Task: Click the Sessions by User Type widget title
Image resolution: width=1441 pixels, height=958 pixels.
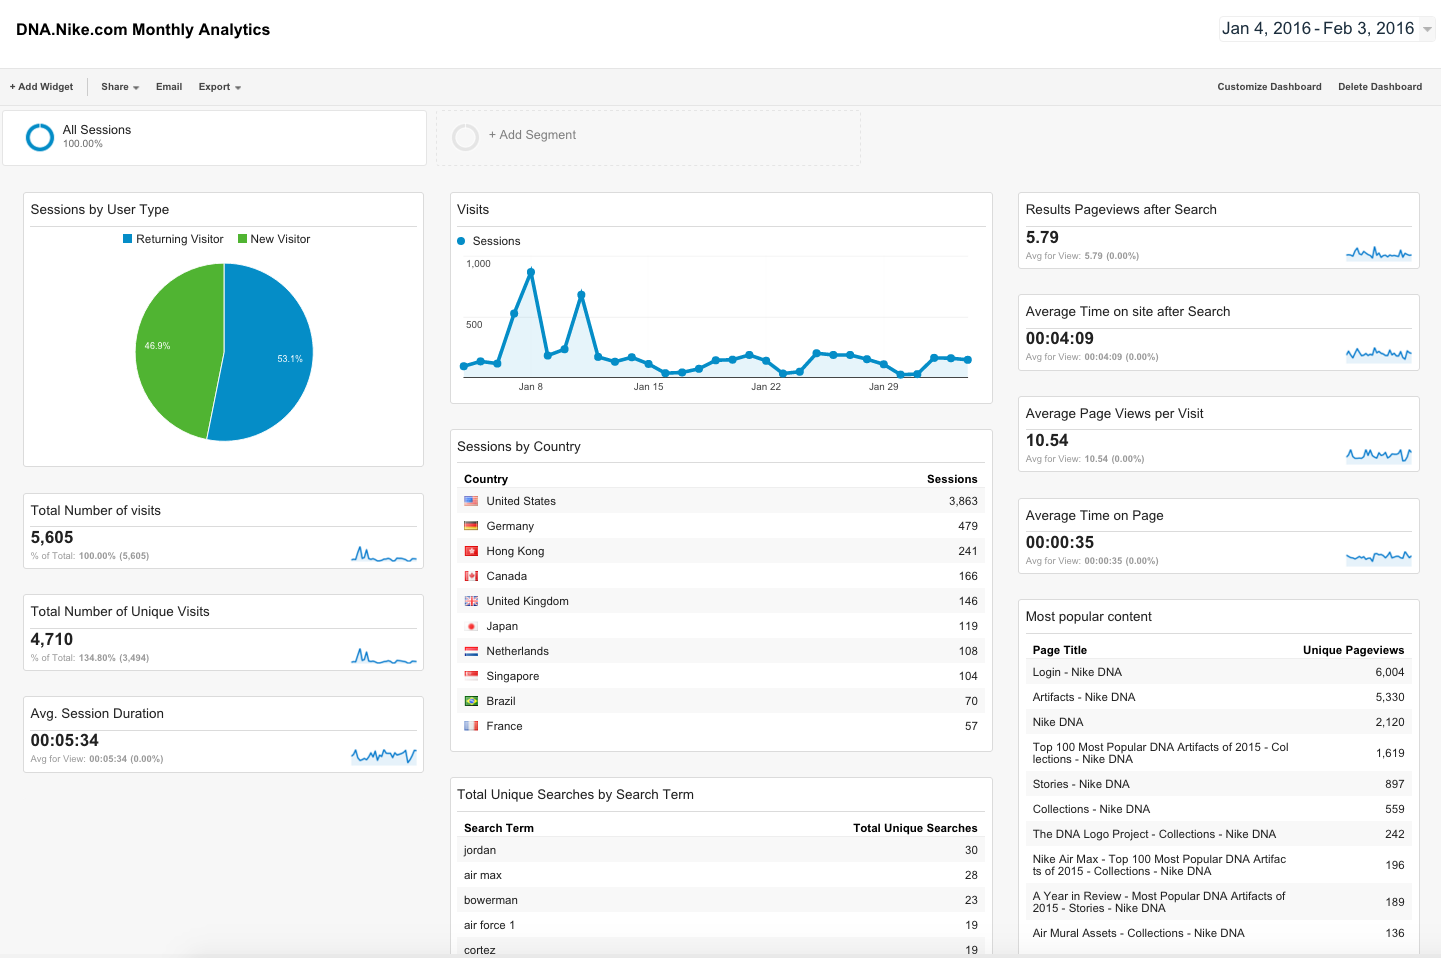Action: click(100, 210)
